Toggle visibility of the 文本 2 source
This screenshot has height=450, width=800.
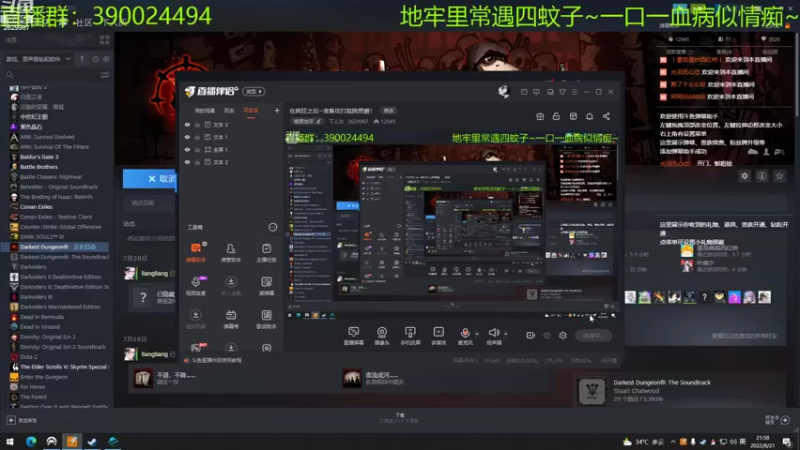click(187, 162)
